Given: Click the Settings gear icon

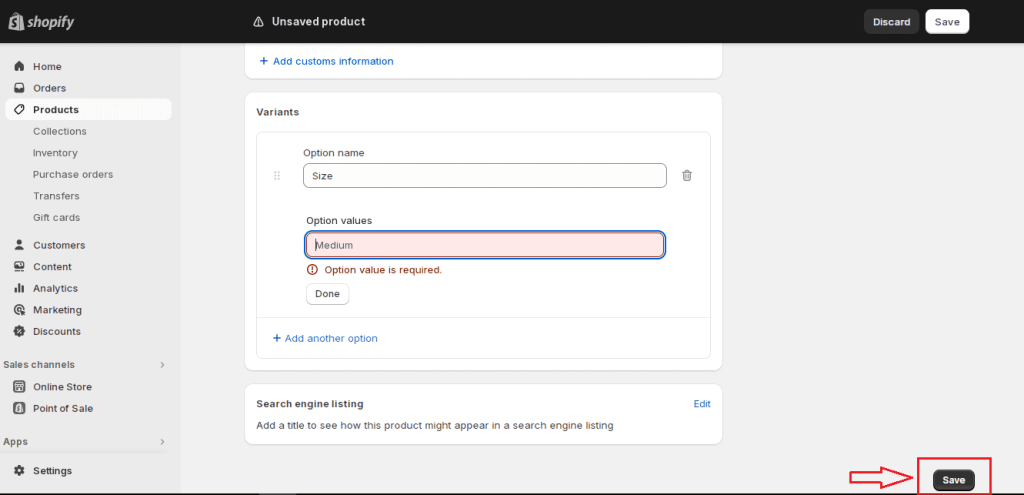Looking at the screenshot, I should pos(20,470).
